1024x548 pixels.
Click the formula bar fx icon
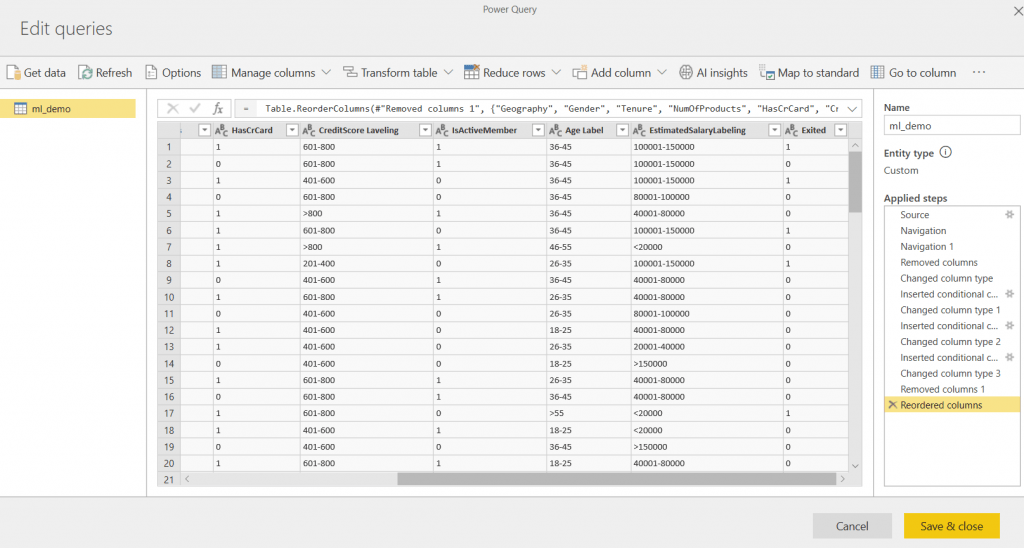217,108
